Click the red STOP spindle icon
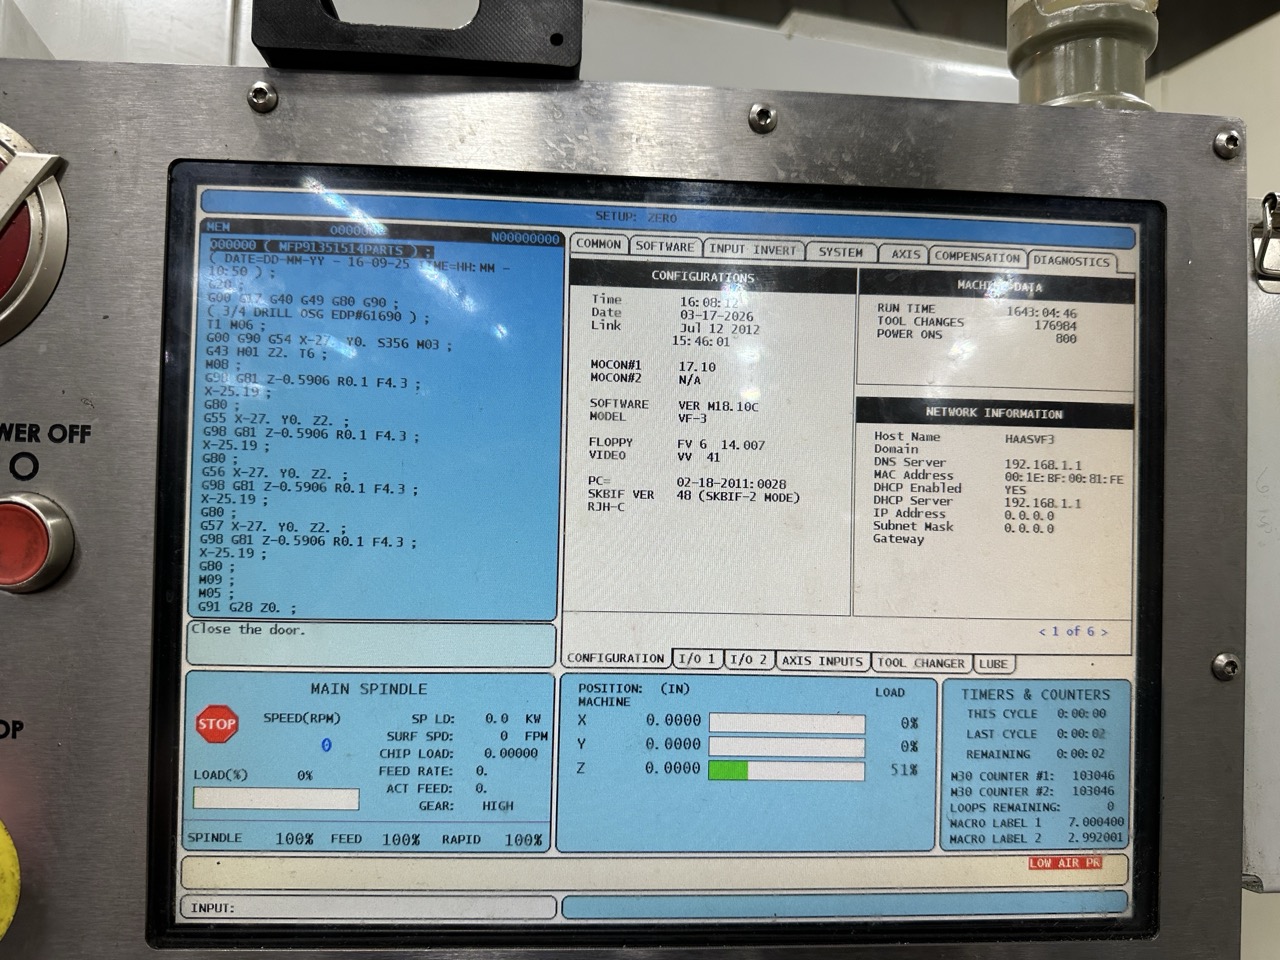 coord(216,725)
